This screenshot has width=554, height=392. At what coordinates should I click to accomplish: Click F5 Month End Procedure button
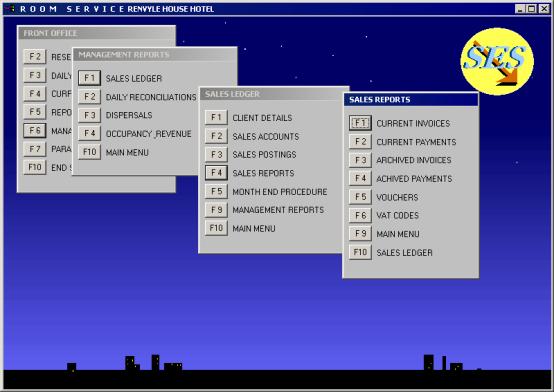[x=216, y=191]
